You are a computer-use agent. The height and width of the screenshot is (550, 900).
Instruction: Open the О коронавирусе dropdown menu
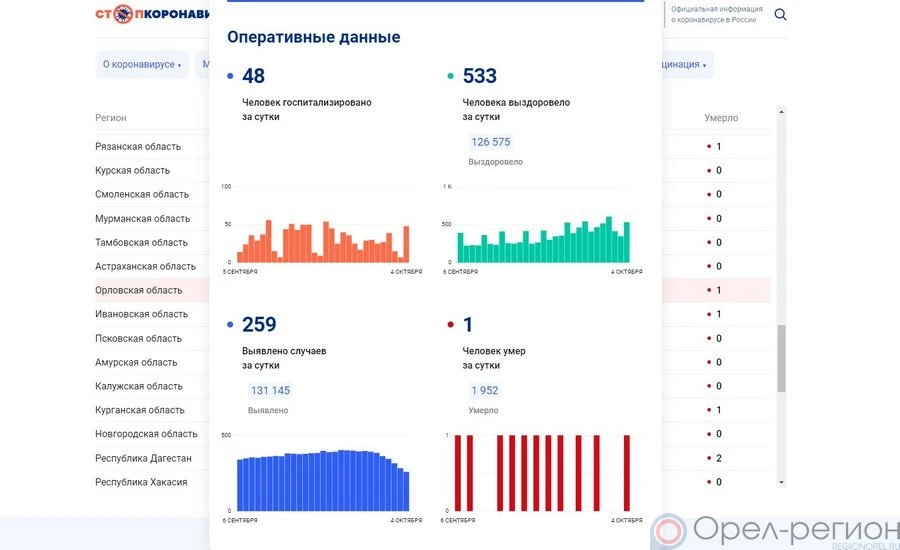[x=142, y=65]
